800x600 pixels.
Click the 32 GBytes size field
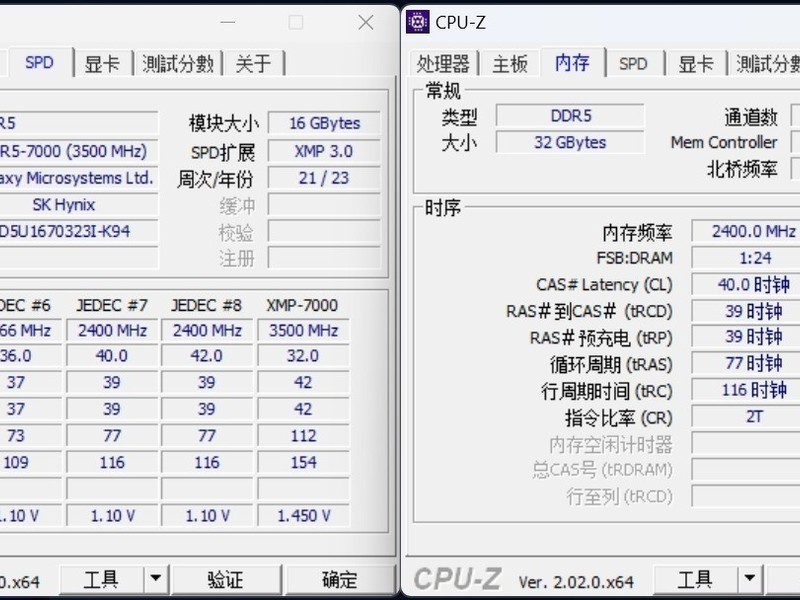[x=570, y=142]
